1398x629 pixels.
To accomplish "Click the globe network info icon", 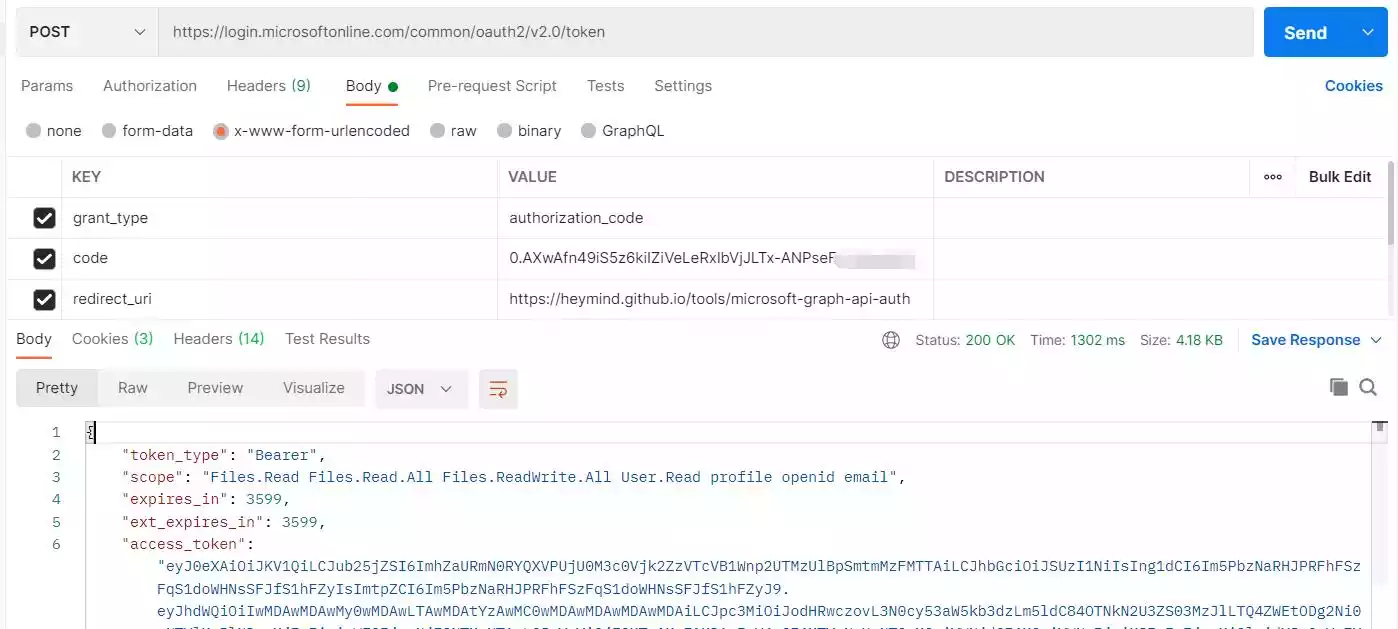I will (x=891, y=340).
